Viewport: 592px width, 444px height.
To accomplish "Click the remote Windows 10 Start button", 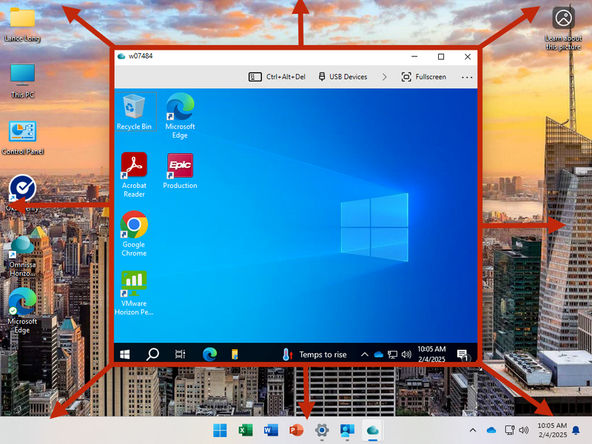I will coord(125,354).
